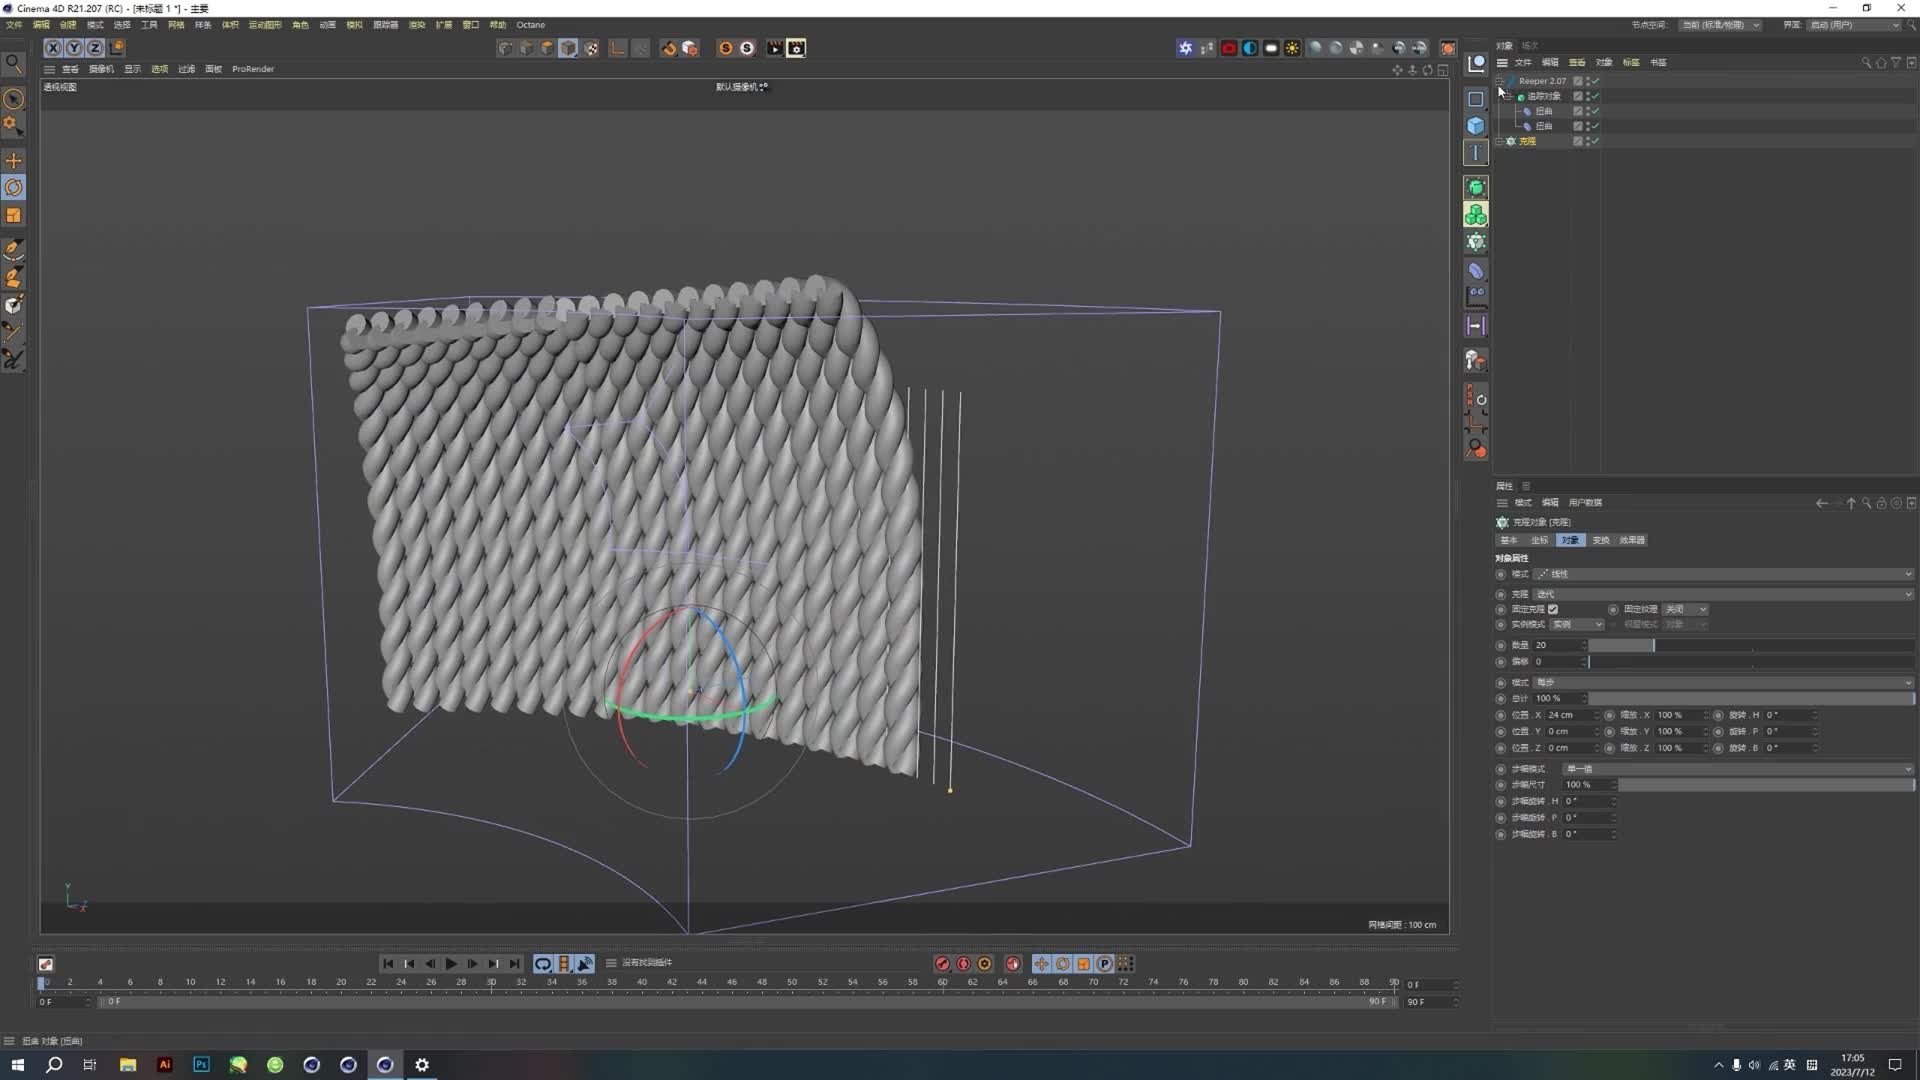Viewport: 1920px width, 1080px height.
Task: Click the 总计 100% slider bar
Action: tap(1751, 699)
